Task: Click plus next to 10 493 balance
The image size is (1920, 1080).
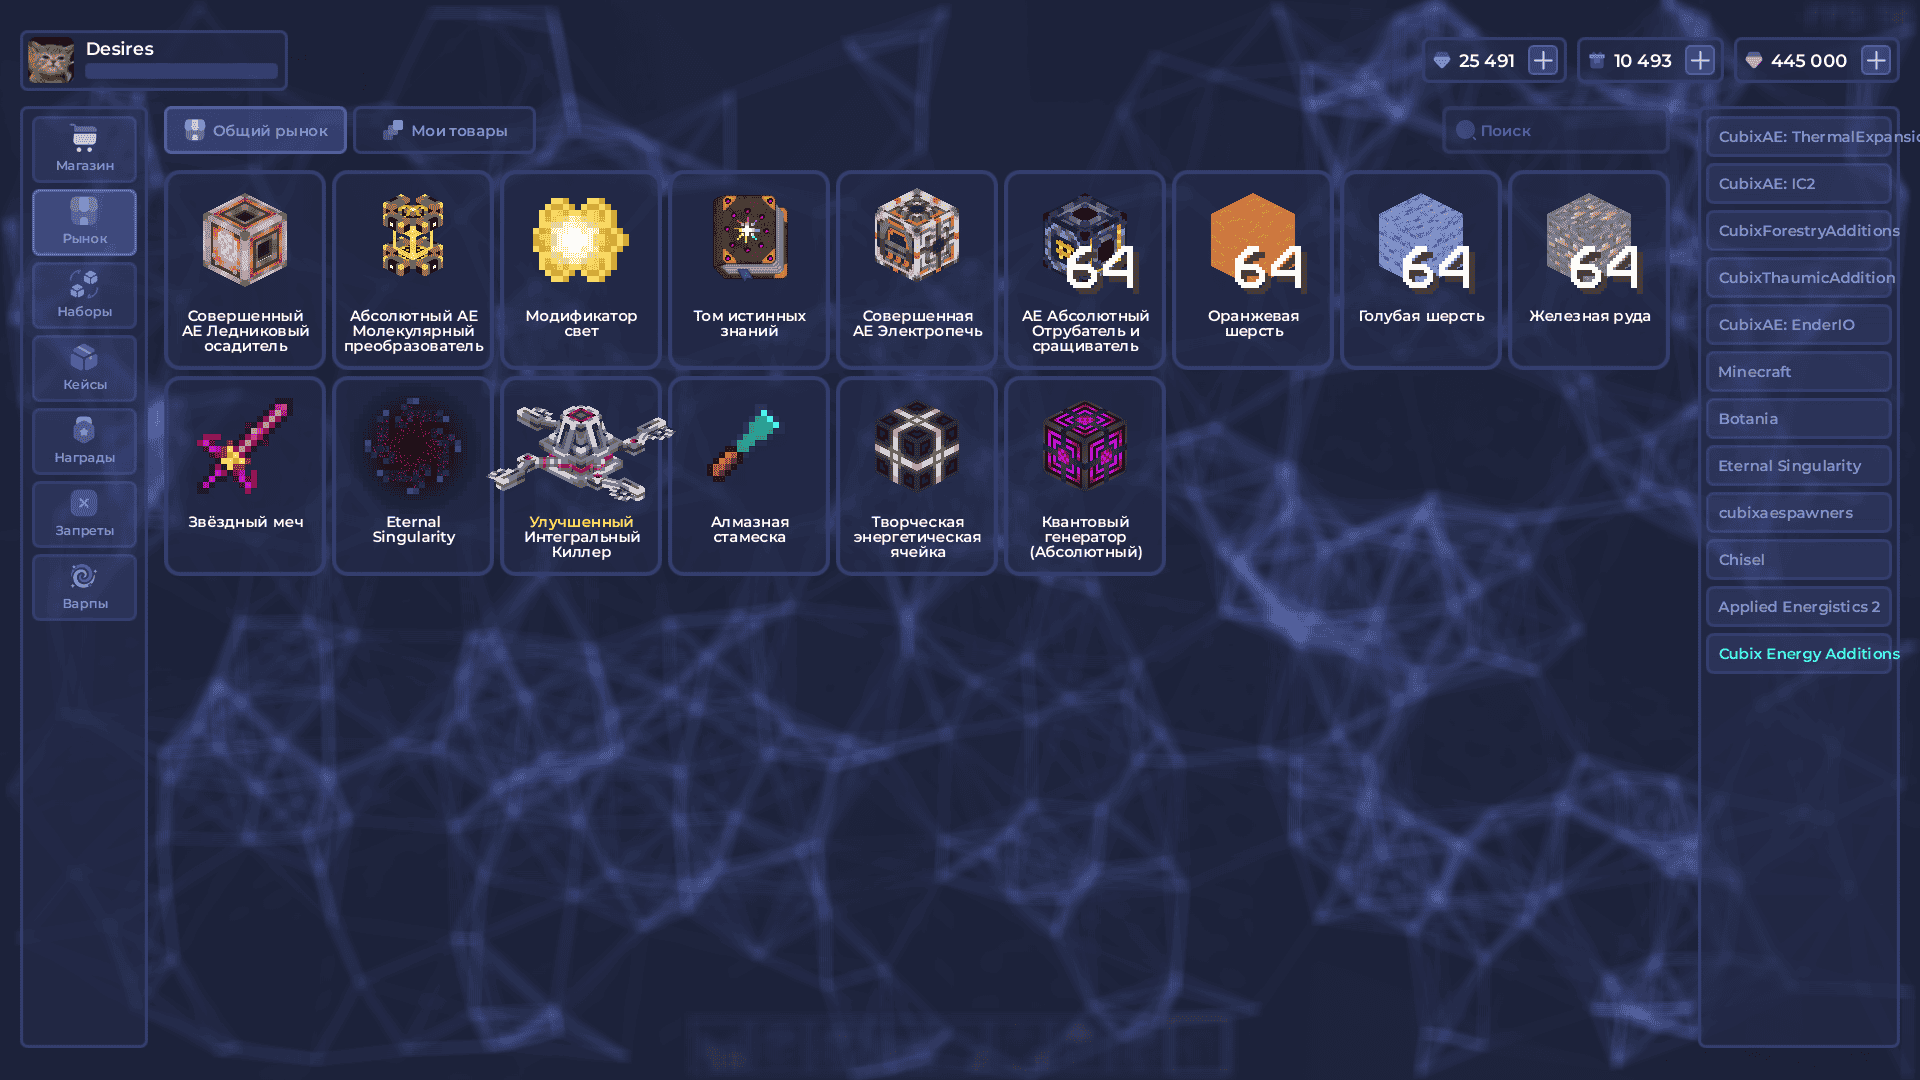Action: click(x=1700, y=60)
